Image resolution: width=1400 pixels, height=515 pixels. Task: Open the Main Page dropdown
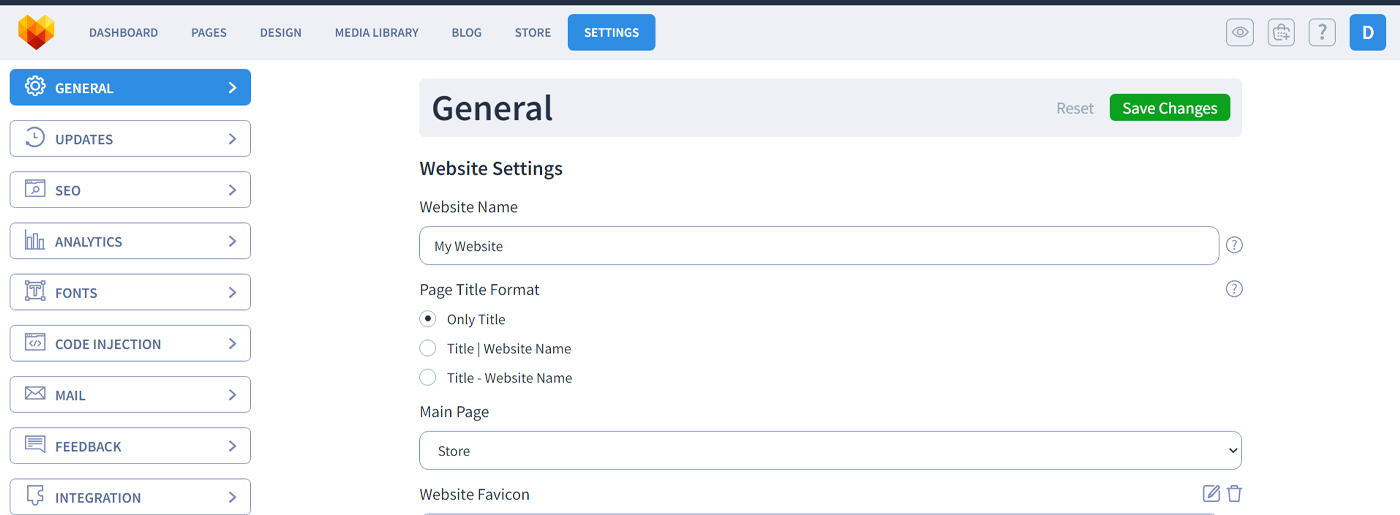830,450
